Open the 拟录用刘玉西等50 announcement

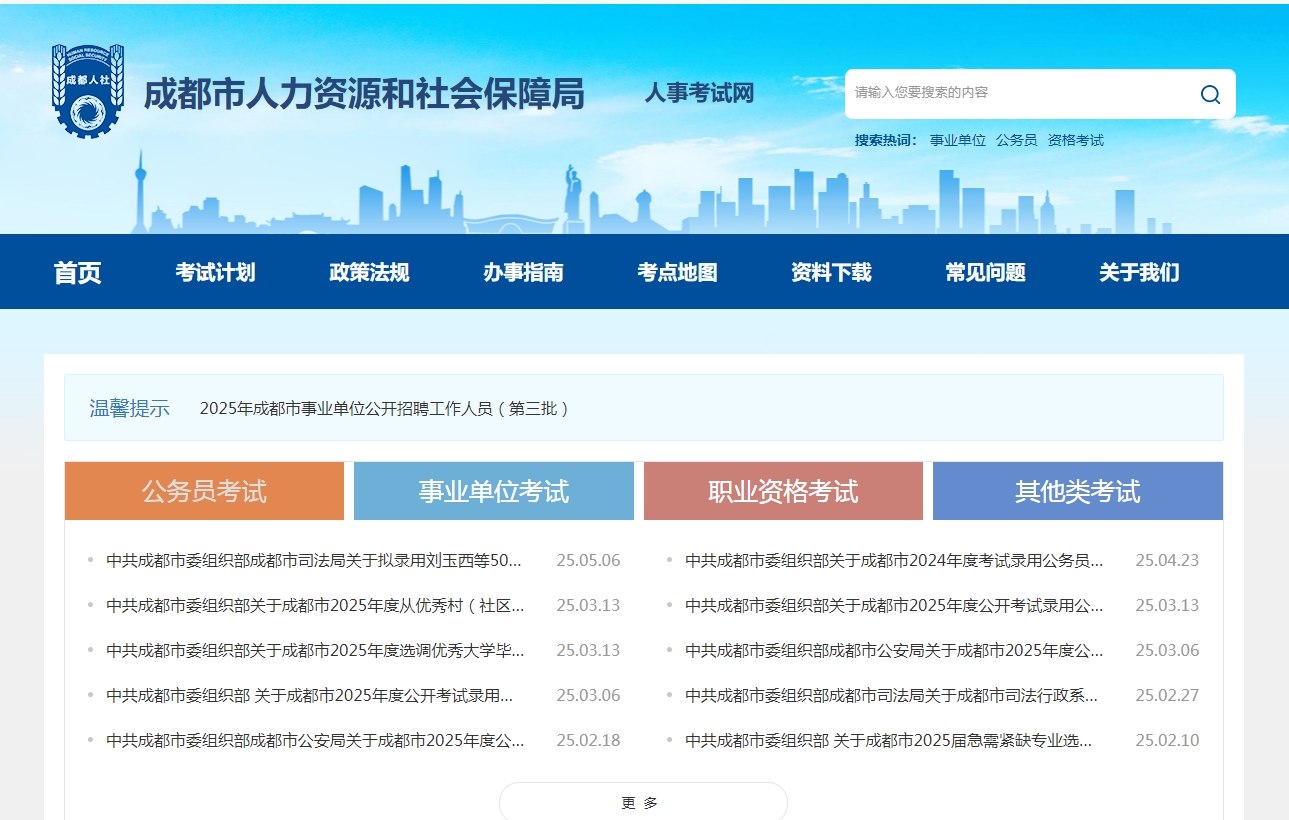[x=313, y=561]
